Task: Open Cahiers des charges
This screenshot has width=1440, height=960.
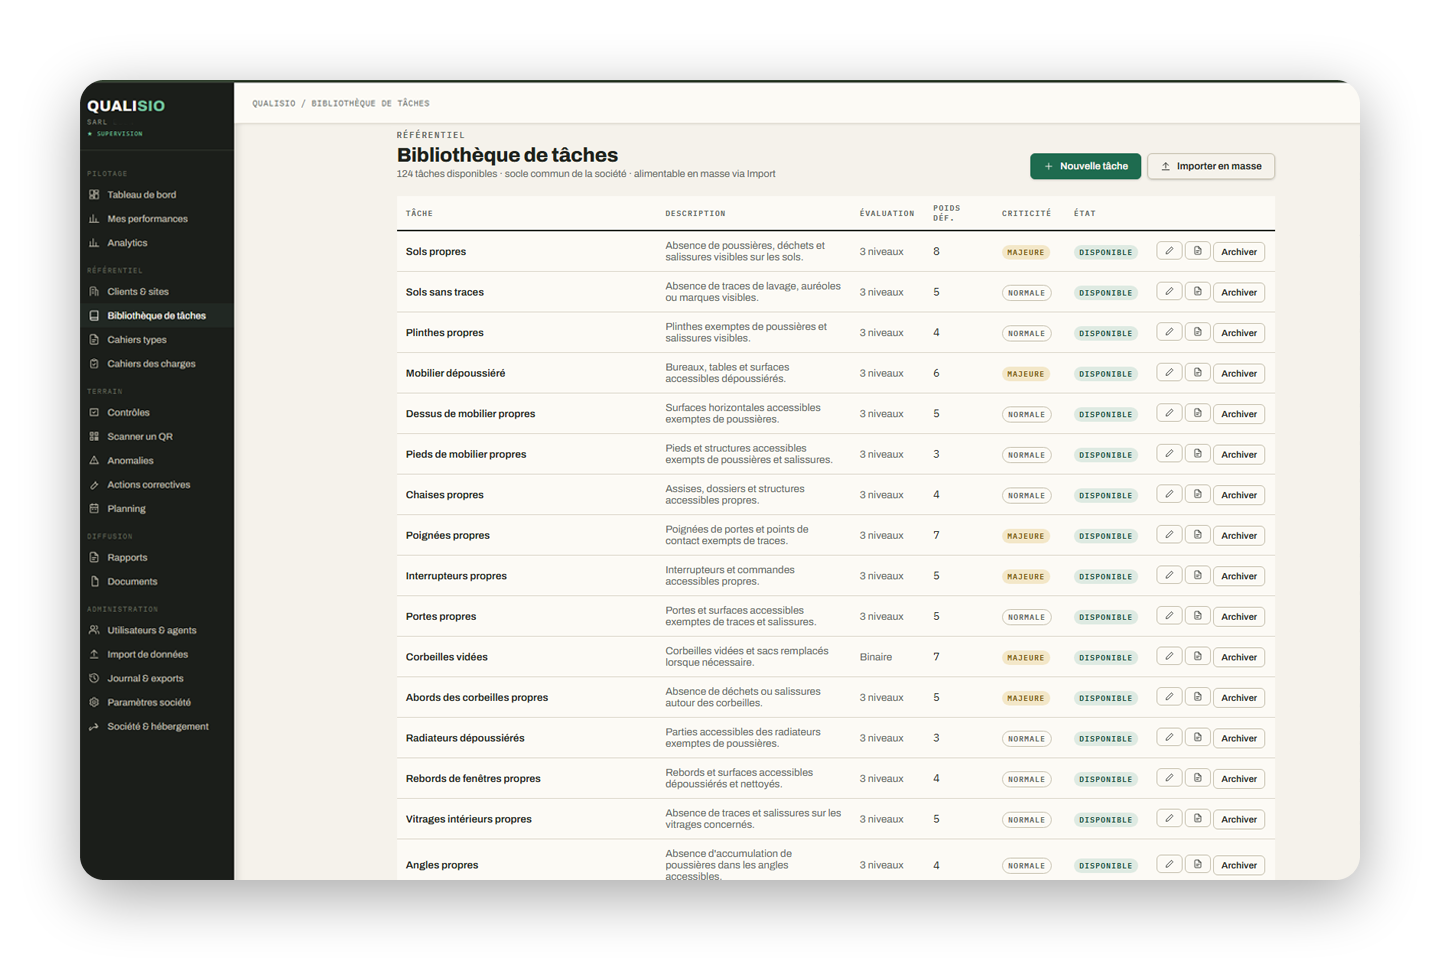Action: pyautogui.click(x=151, y=364)
